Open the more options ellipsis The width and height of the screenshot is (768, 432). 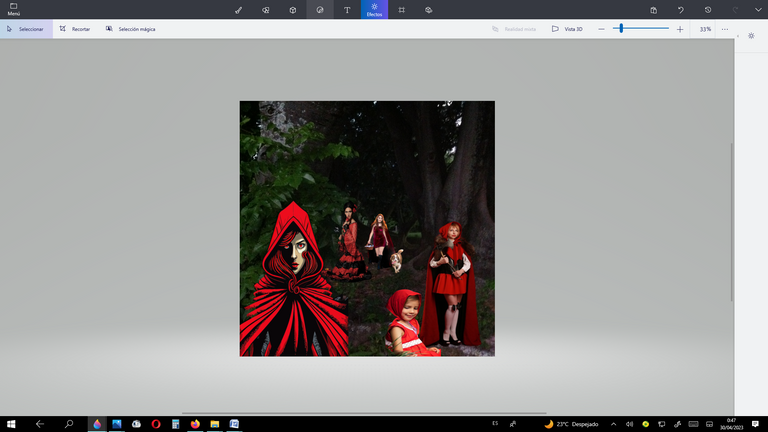pyautogui.click(x=725, y=29)
